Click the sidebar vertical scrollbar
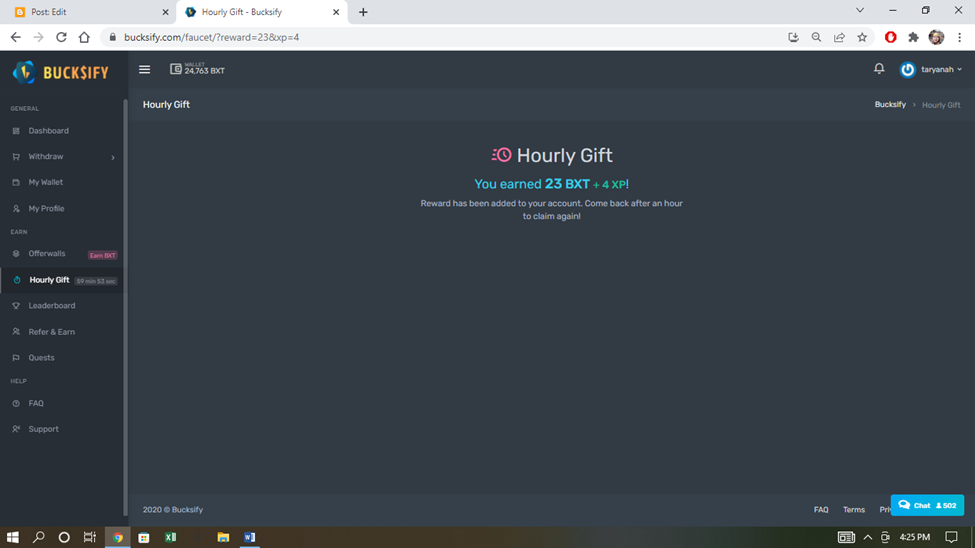The width and height of the screenshot is (975, 548). pos(125,306)
